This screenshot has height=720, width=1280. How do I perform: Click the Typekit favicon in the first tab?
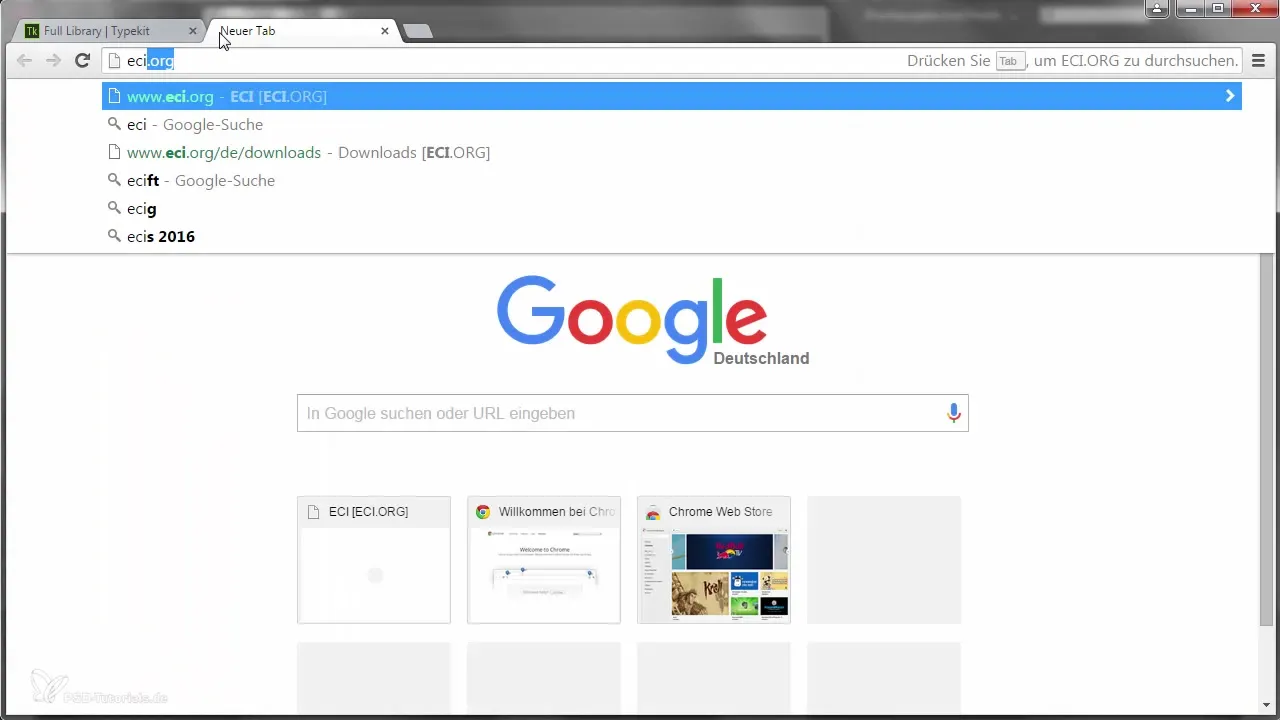tap(32, 31)
